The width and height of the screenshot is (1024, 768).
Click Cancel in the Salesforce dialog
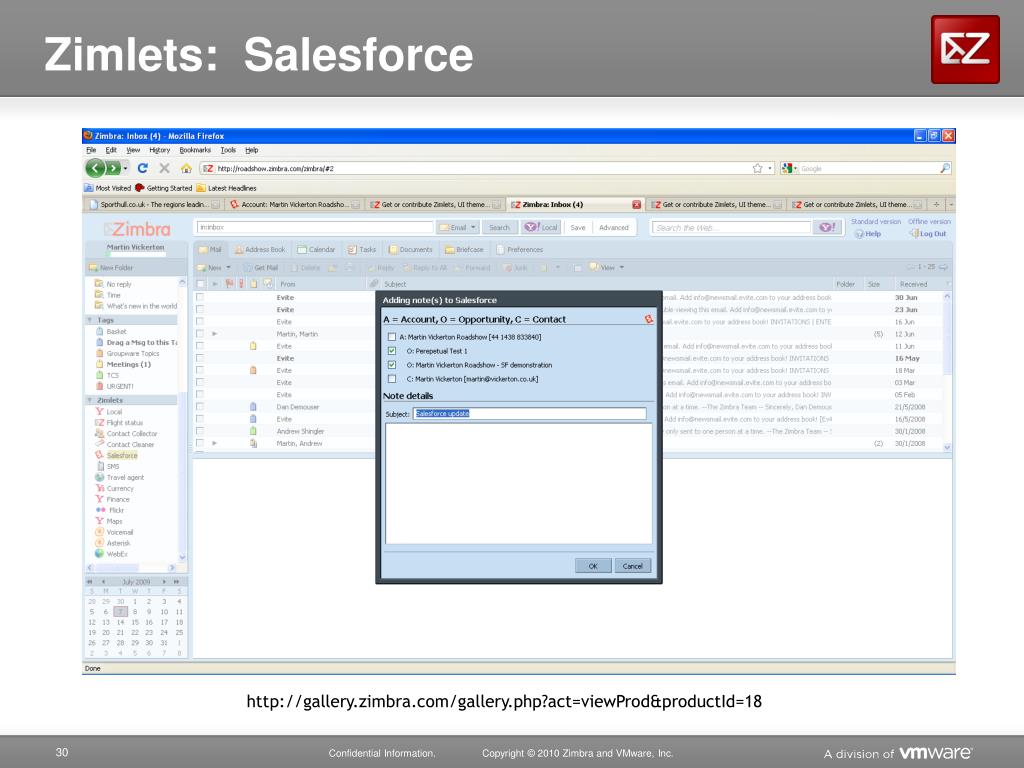point(633,566)
